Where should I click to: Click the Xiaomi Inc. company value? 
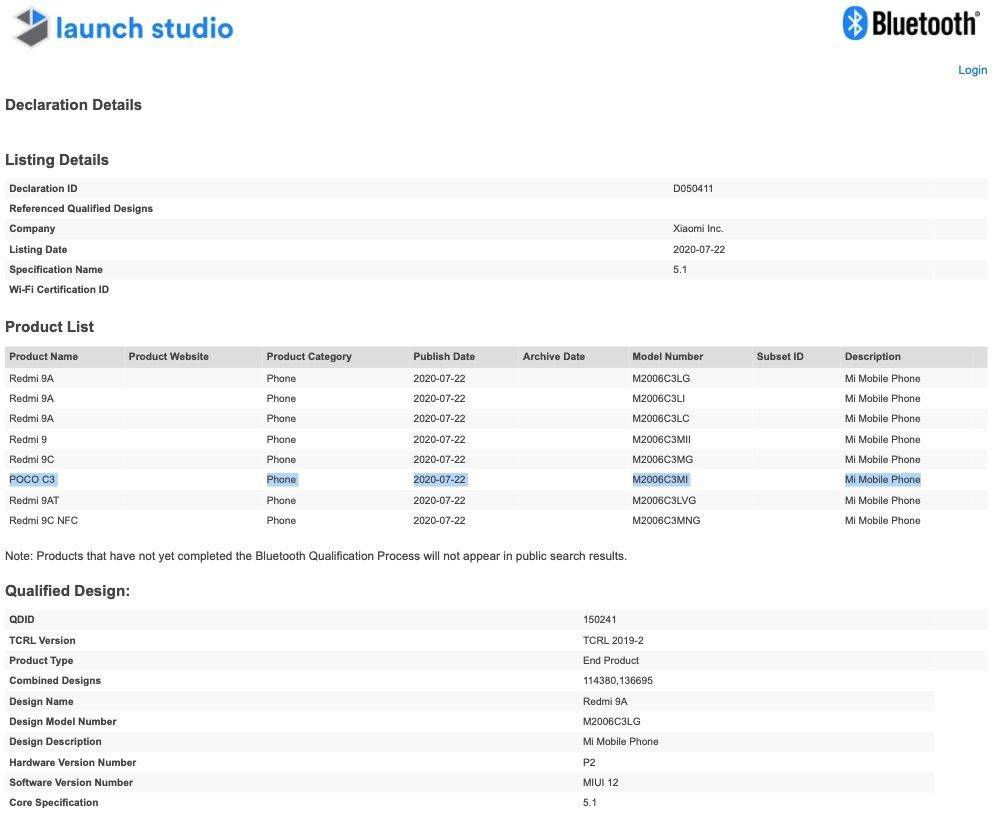[698, 229]
